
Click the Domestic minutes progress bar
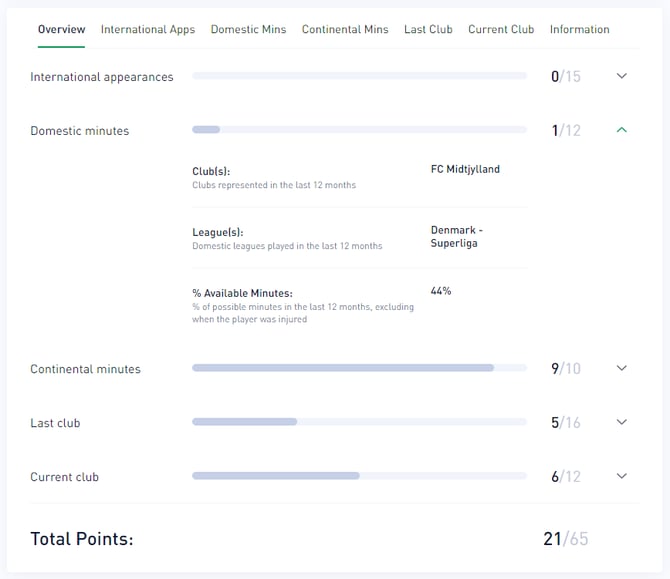(x=359, y=130)
